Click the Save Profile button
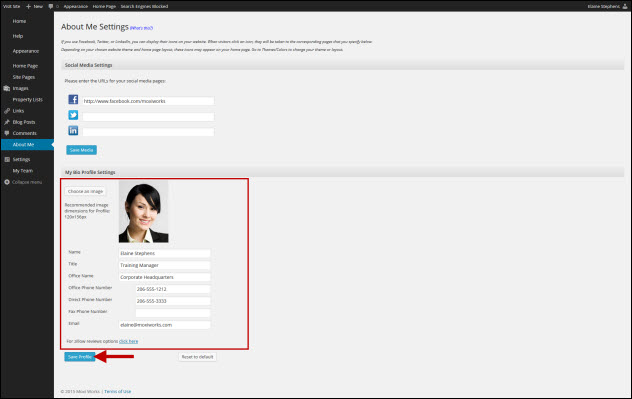 80,357
